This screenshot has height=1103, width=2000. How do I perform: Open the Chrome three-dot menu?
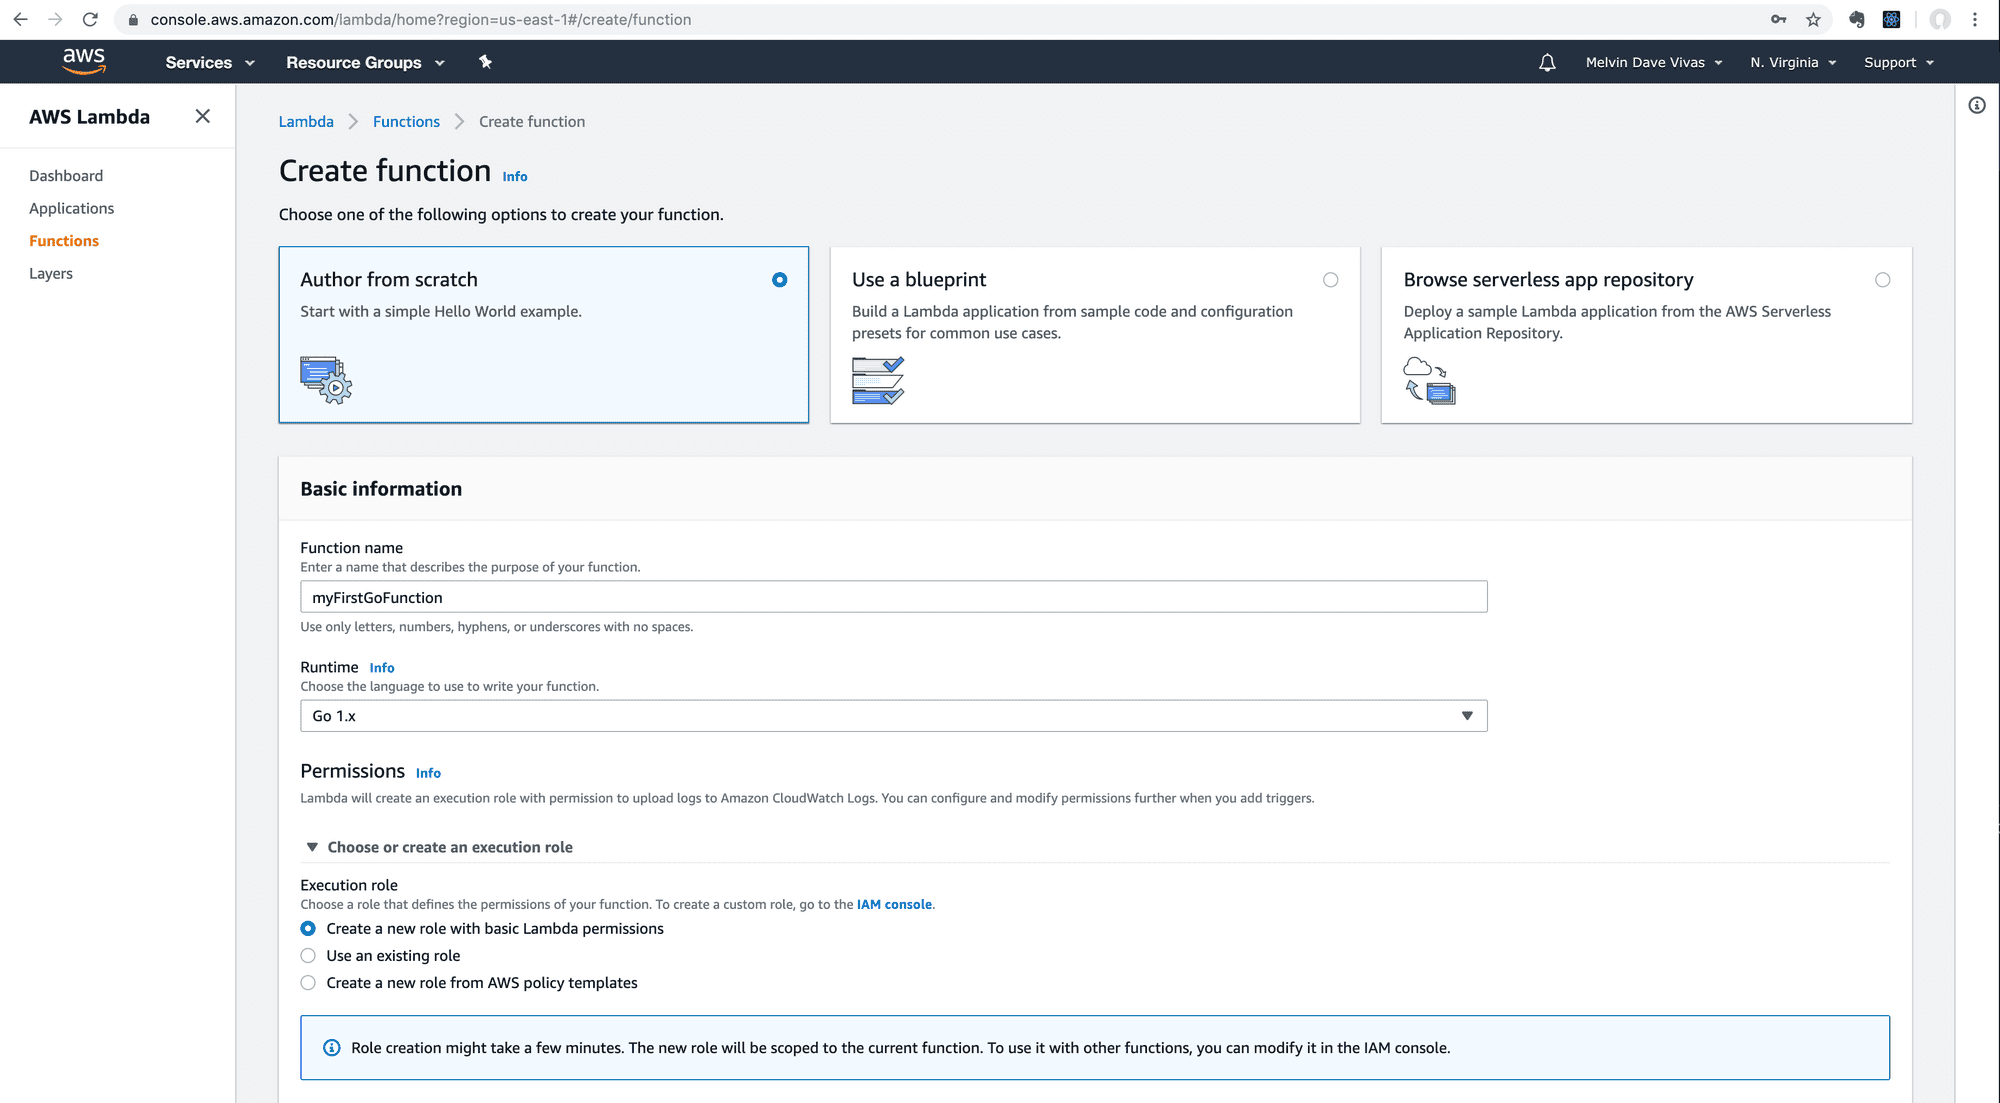[1975, 19]
